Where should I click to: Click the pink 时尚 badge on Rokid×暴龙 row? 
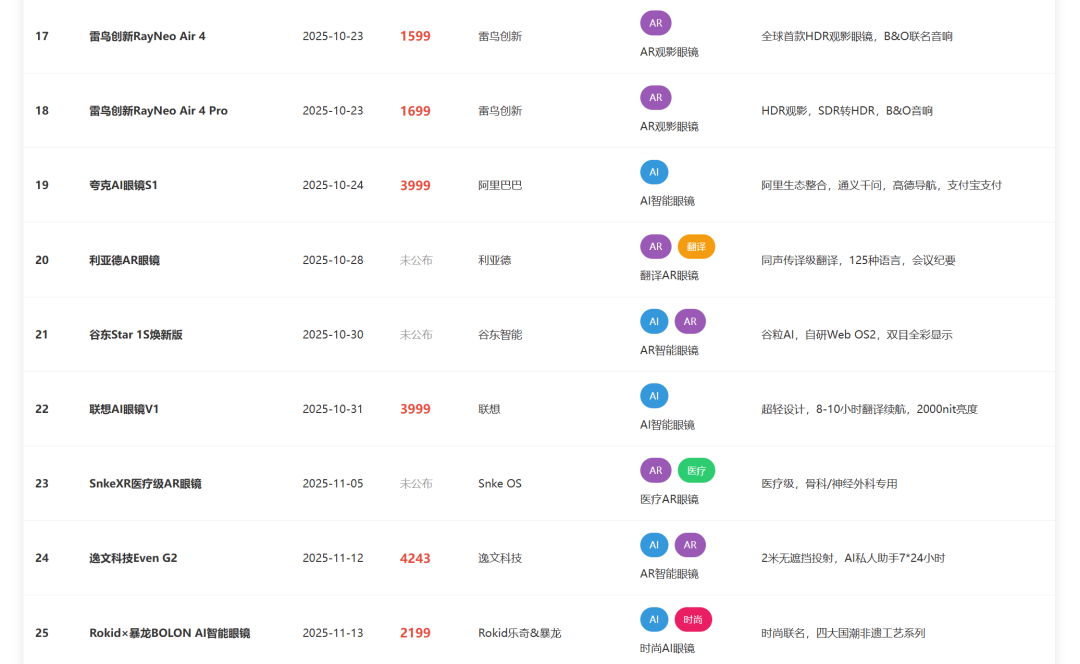(x=693, y=619)
